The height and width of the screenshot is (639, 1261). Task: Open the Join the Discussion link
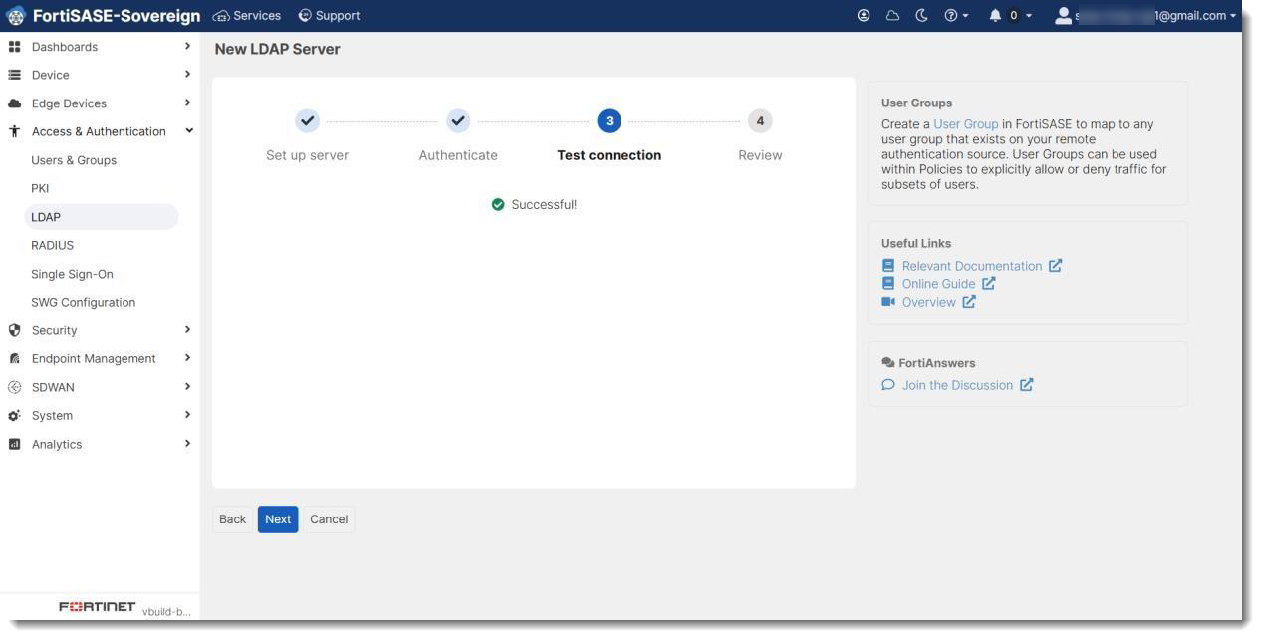point(957,385)
